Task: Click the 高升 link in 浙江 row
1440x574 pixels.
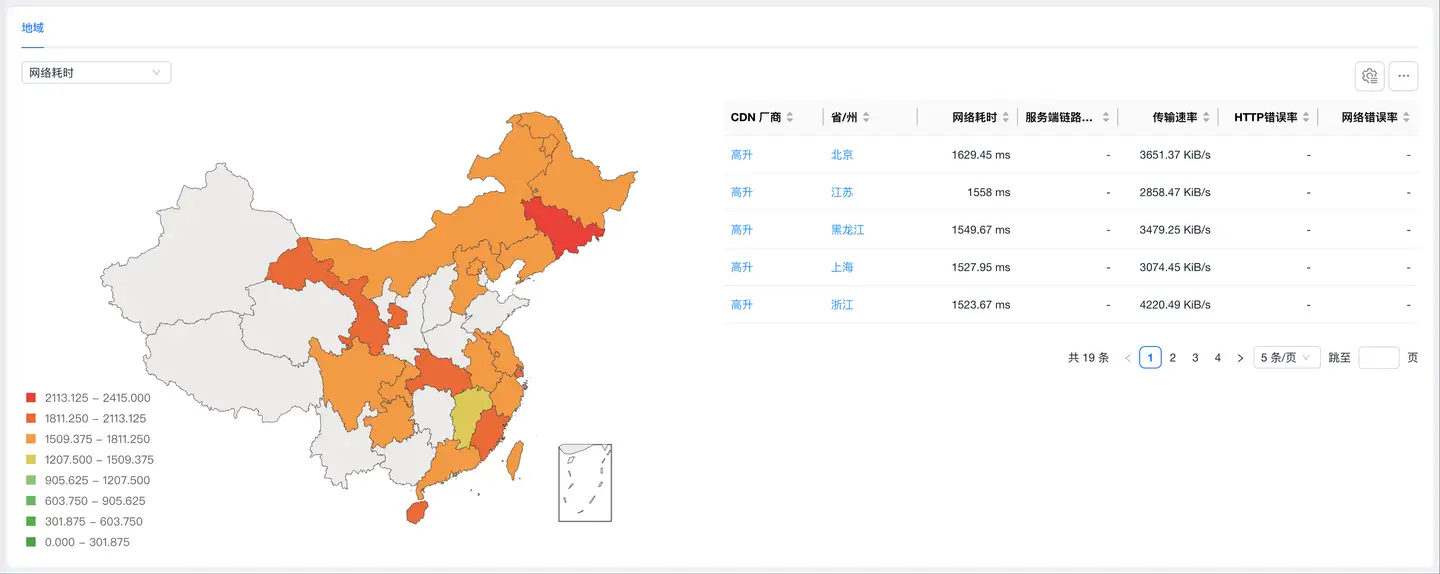Action: coord(741,305)
